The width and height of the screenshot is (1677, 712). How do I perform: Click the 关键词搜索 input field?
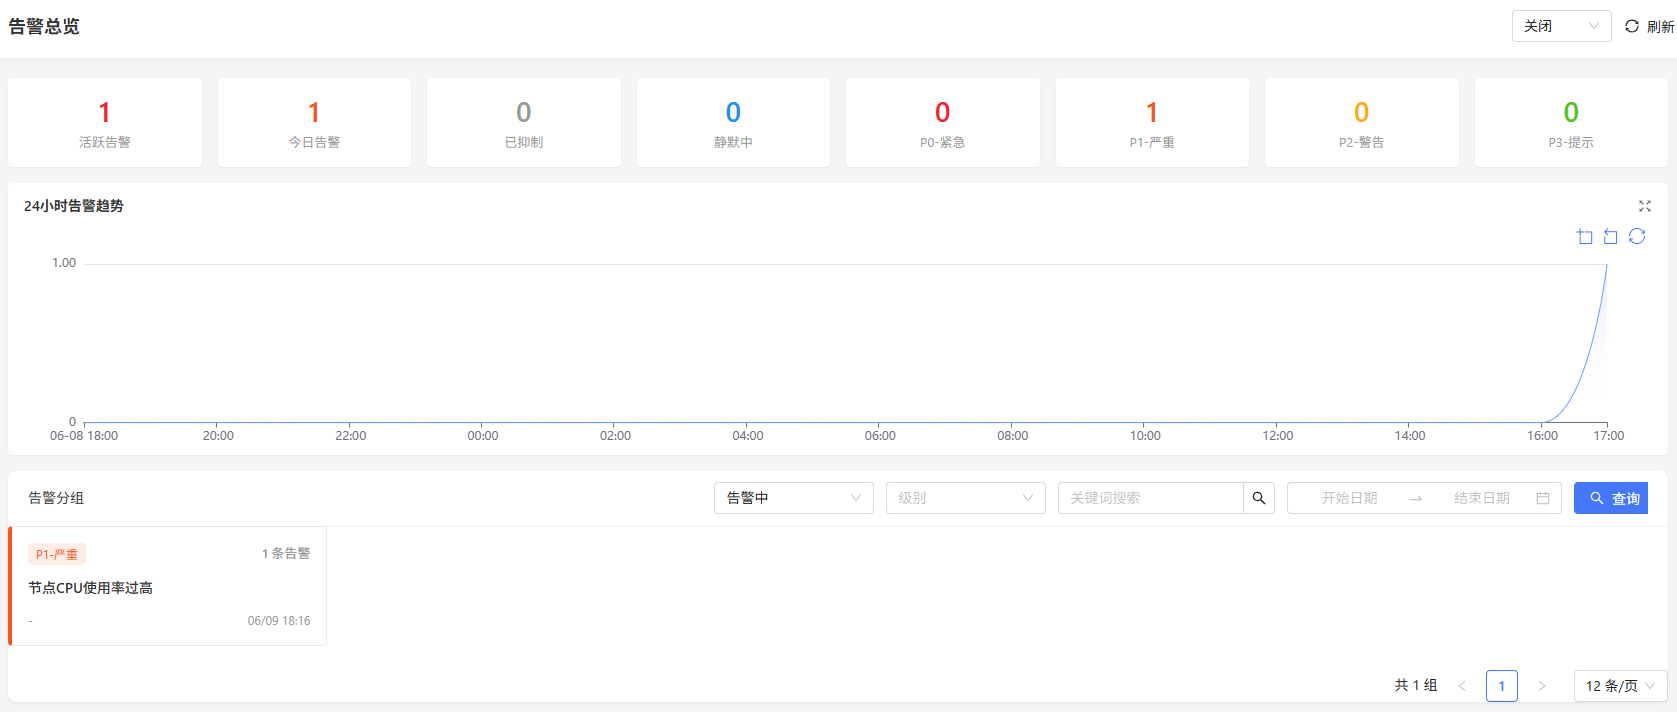(1151, 498)
